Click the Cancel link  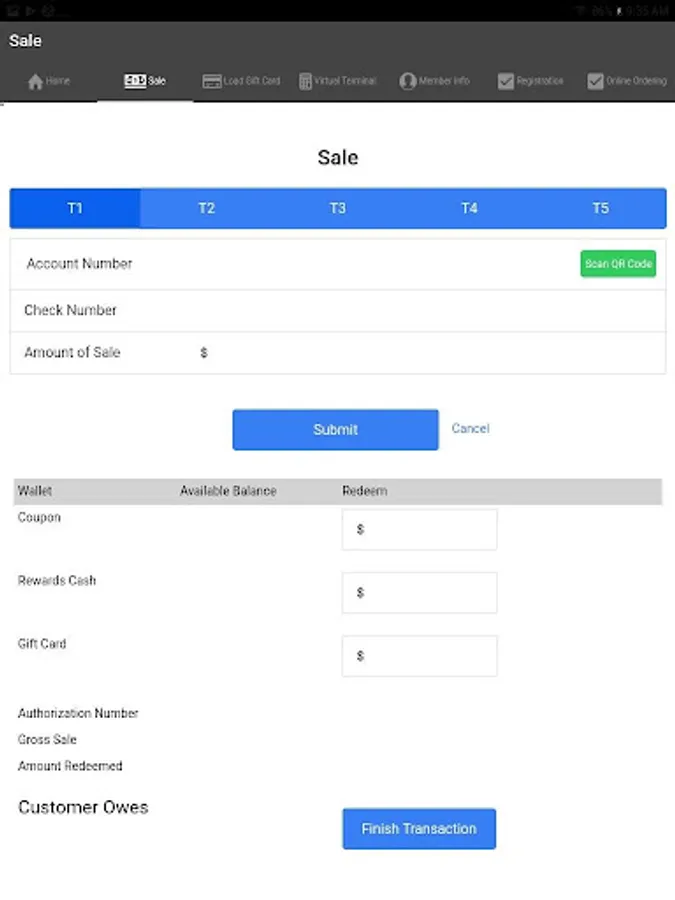tap(470, 428)
